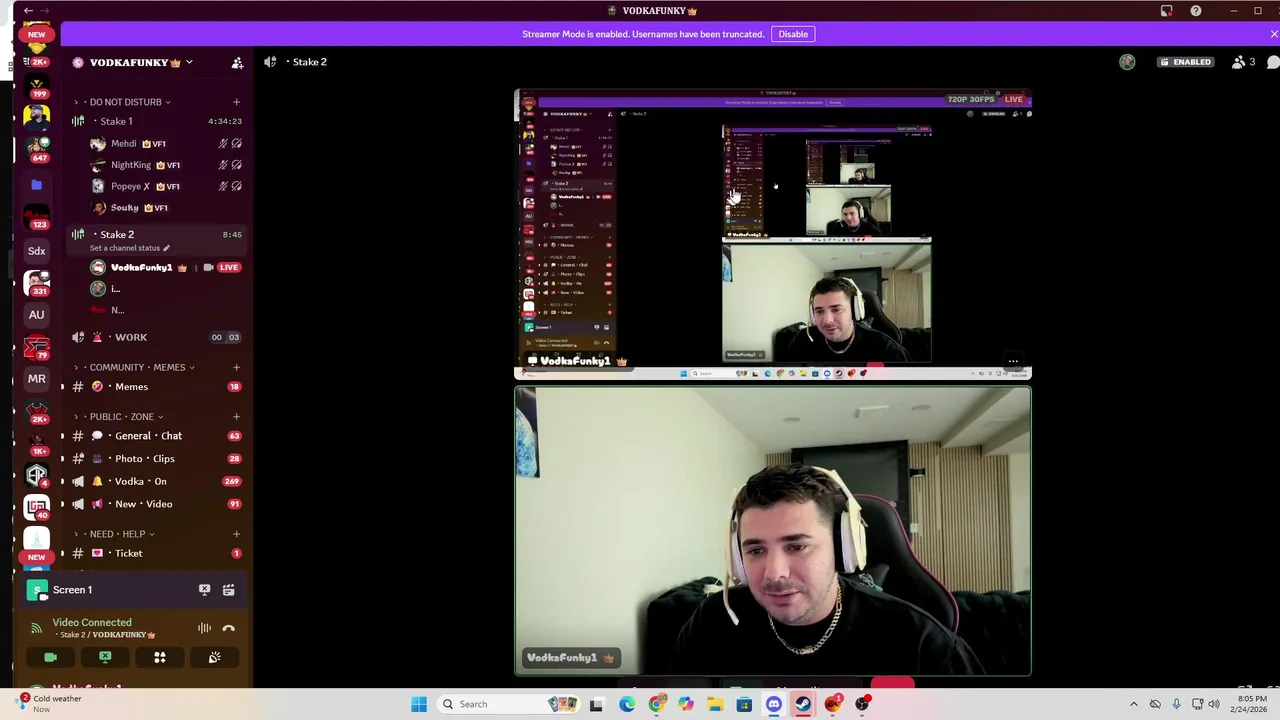Screen dimensions: 1280x720
Task: Open the Windows Start menu
Action: [419, 704]
